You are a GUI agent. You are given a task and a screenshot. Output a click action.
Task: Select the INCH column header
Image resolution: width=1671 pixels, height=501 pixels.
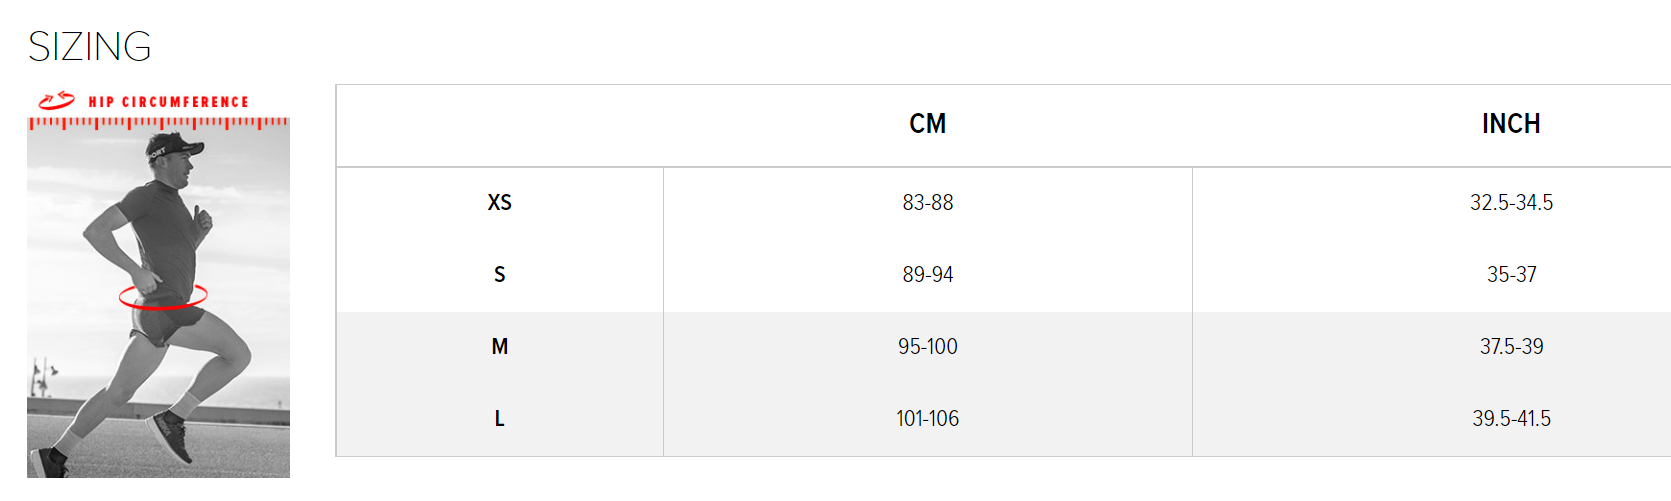pyautogui.click(x=1510, y=124)
